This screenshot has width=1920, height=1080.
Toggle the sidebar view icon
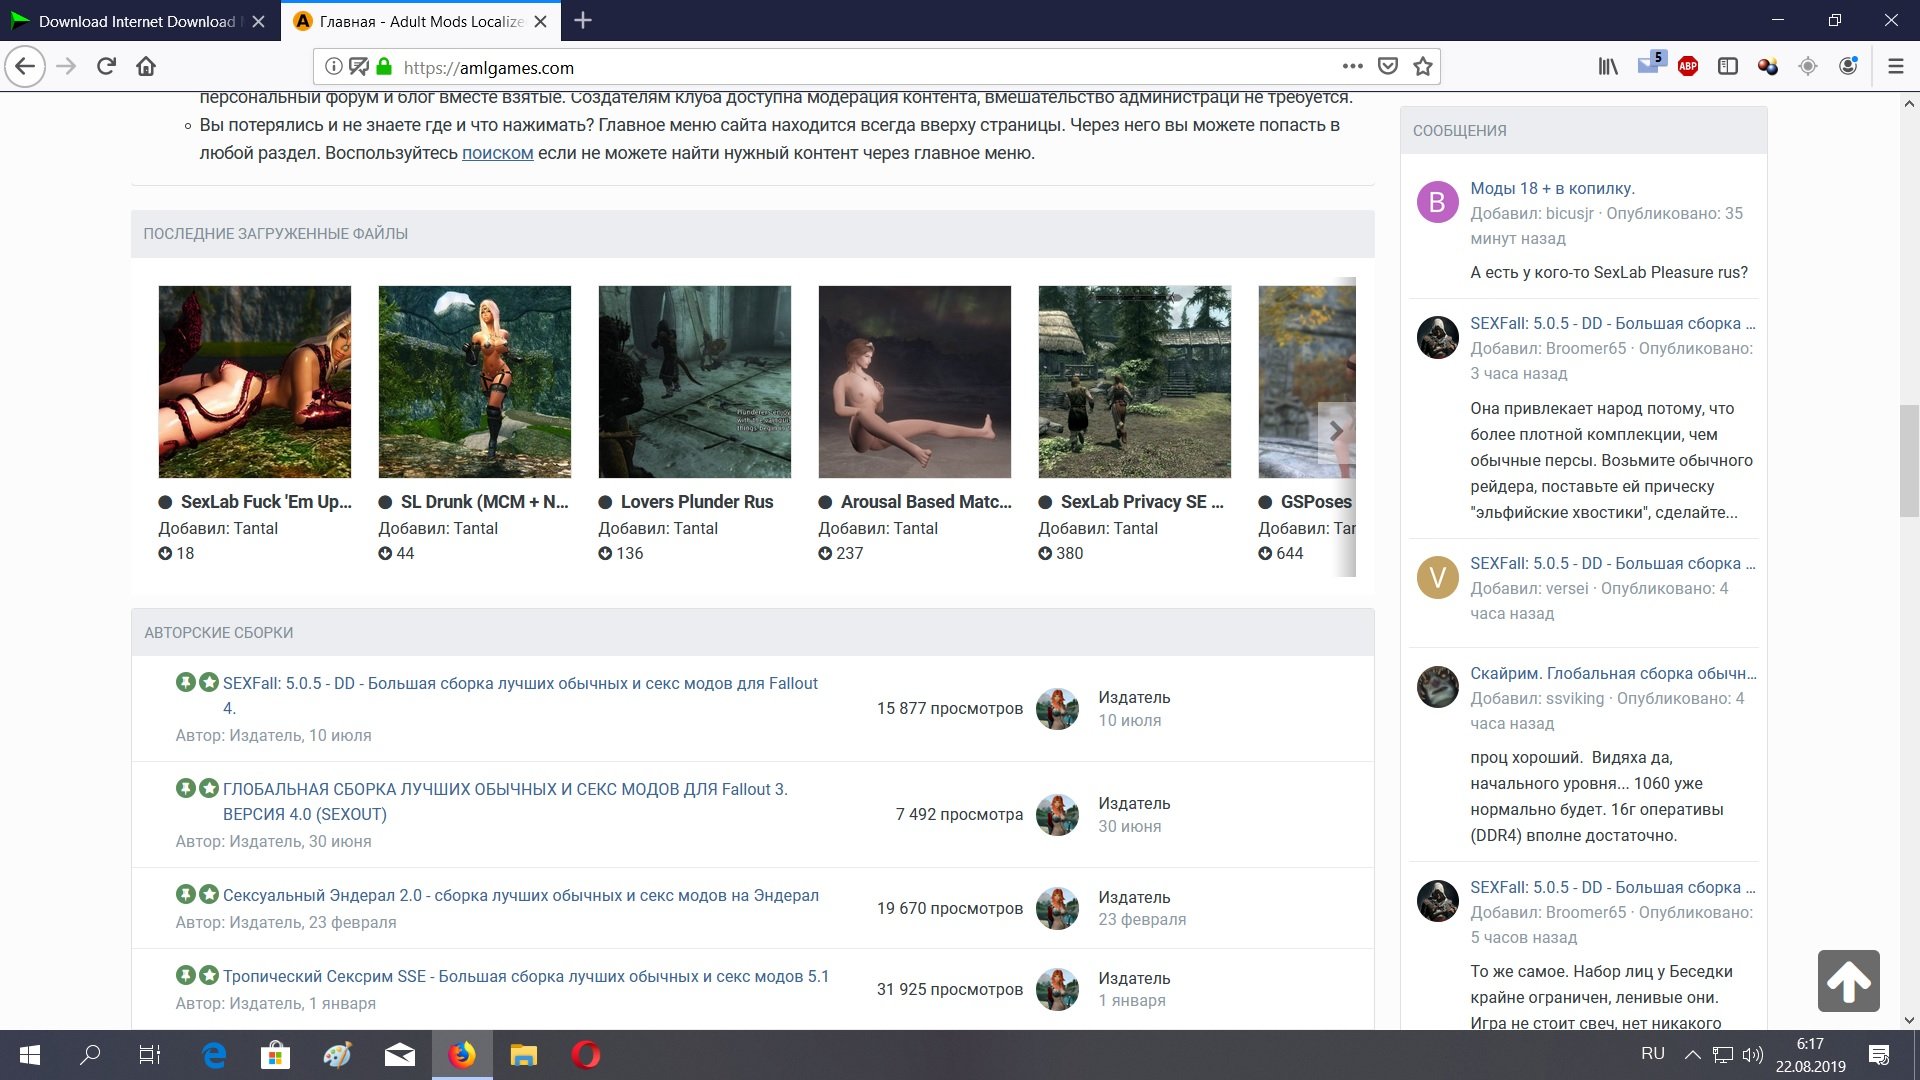click(x=1727, y=67)
